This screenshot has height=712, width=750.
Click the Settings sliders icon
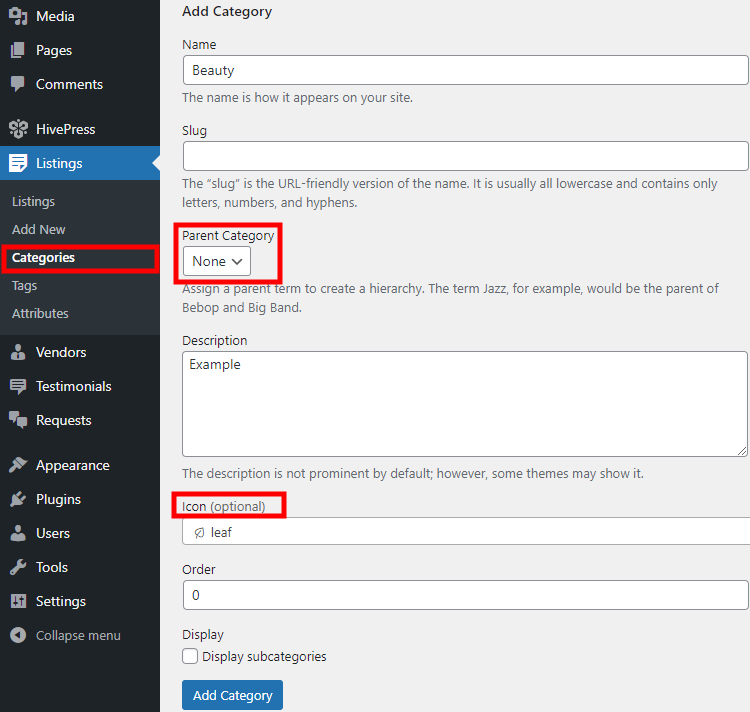coord(18,601)
